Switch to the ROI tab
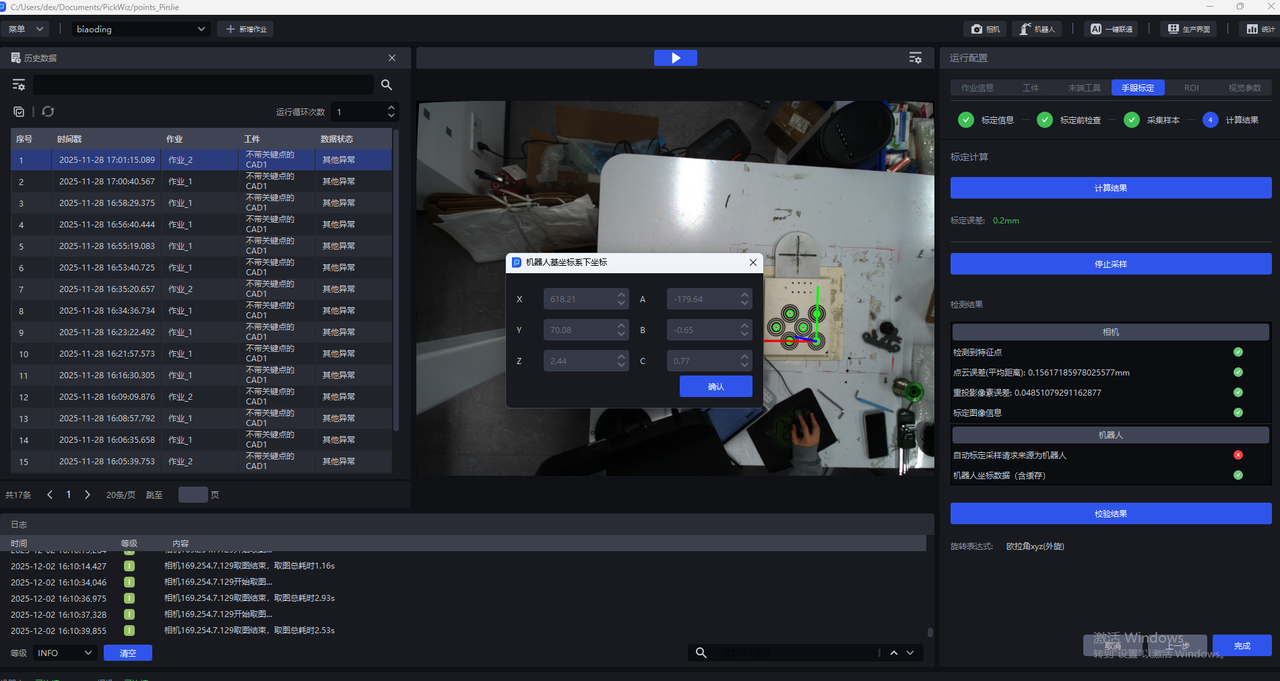Screen dimensions: 1280x681 pos(1191,88)
